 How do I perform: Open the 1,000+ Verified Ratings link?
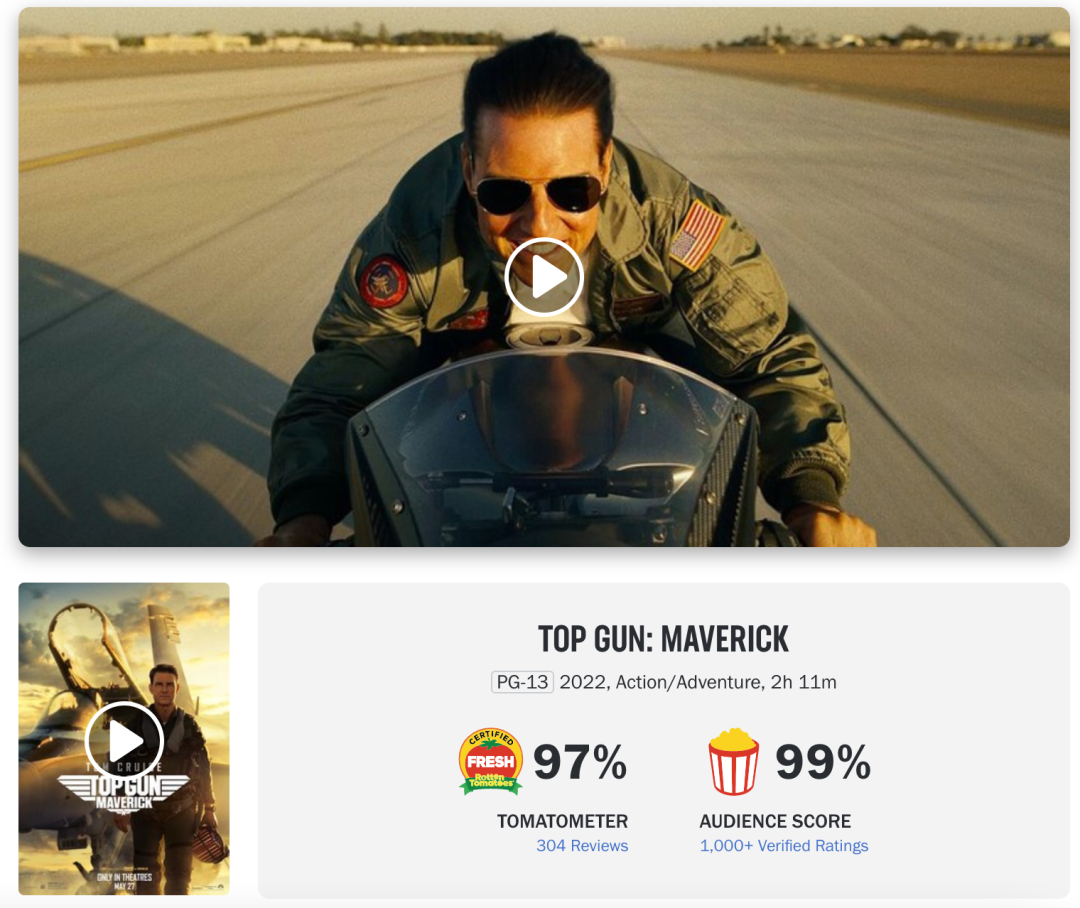point(784,845)
